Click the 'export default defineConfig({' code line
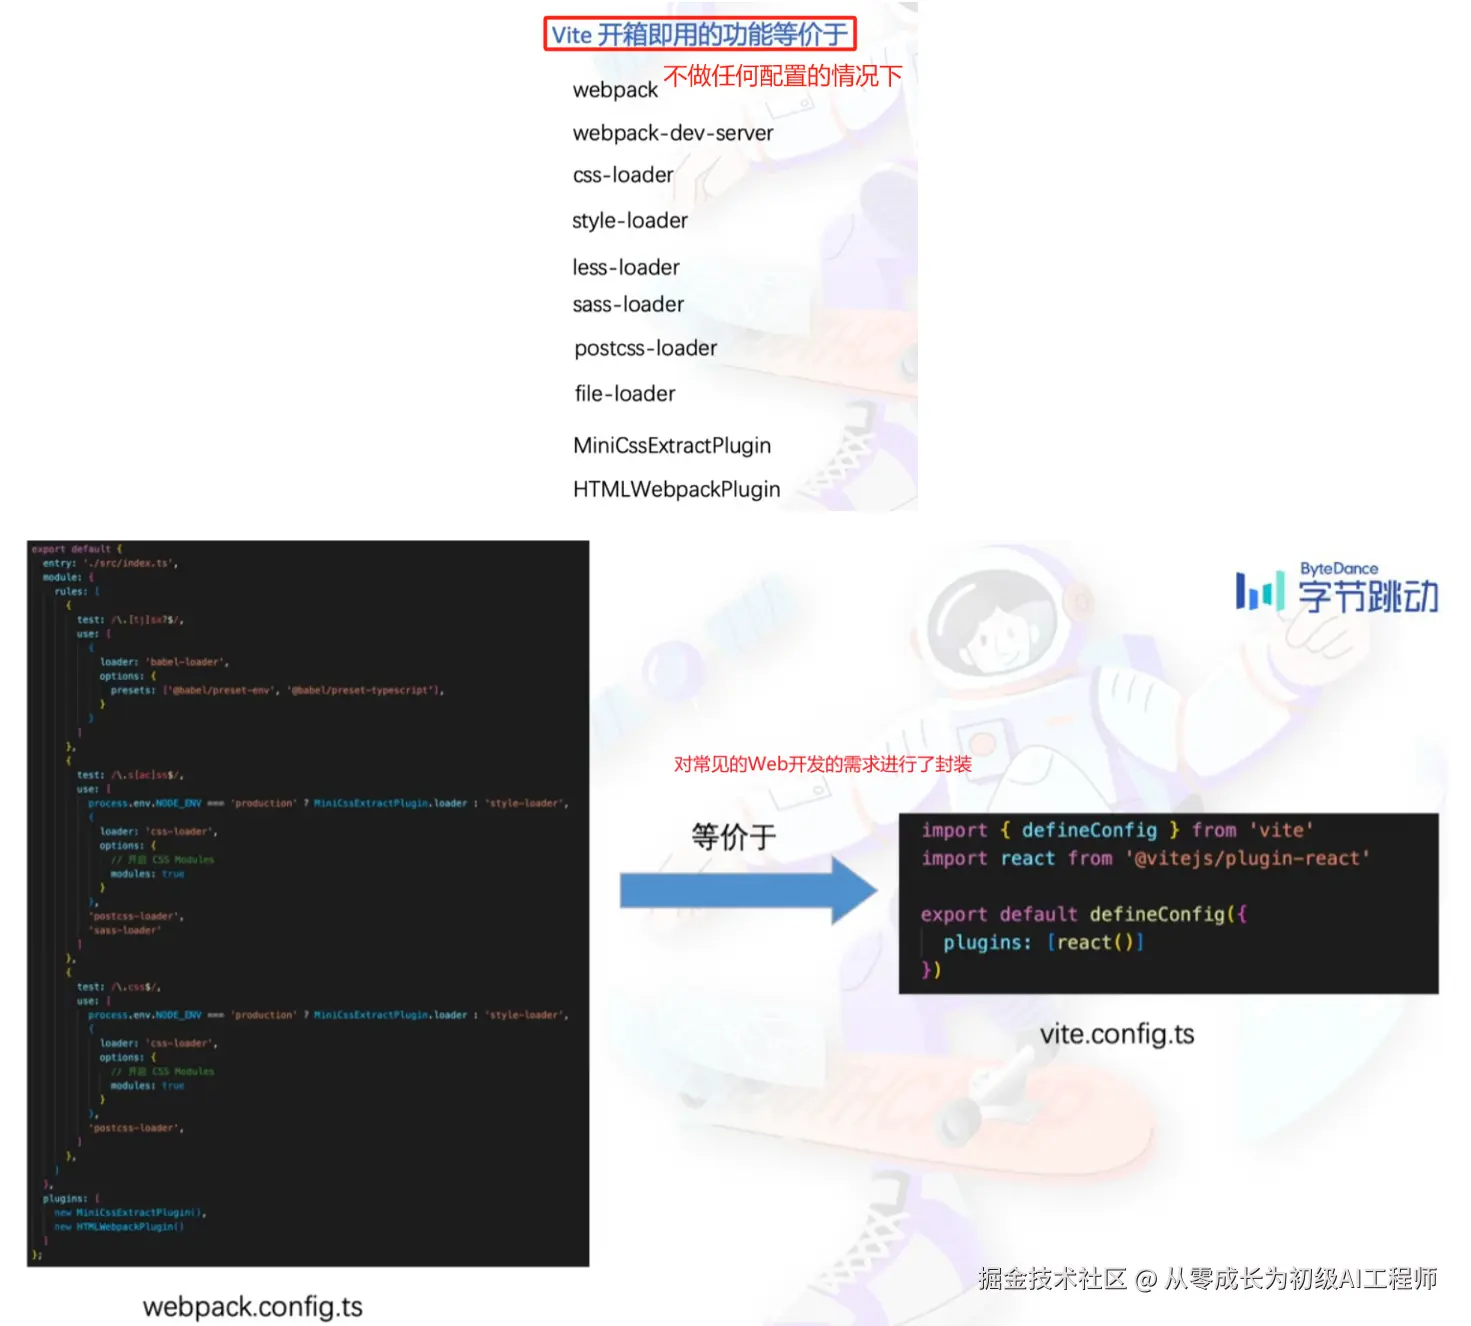 coord(1083,914)
